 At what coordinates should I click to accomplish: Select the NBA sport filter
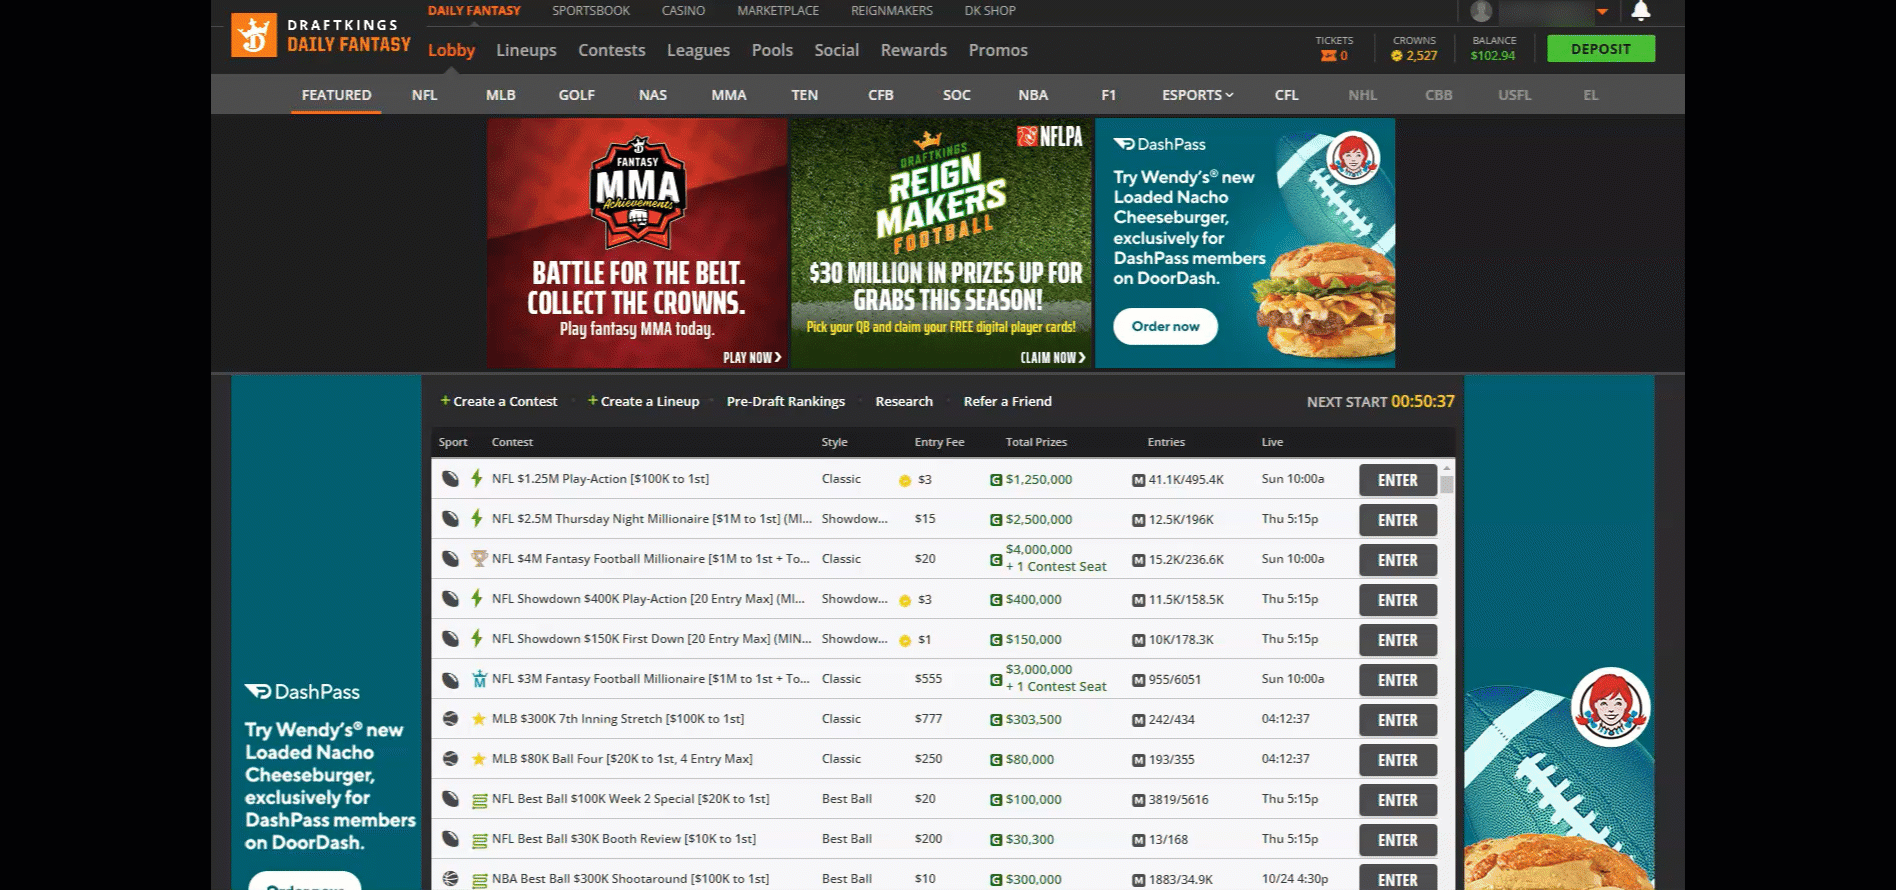pyautogui.click(x=1033, y=95)
